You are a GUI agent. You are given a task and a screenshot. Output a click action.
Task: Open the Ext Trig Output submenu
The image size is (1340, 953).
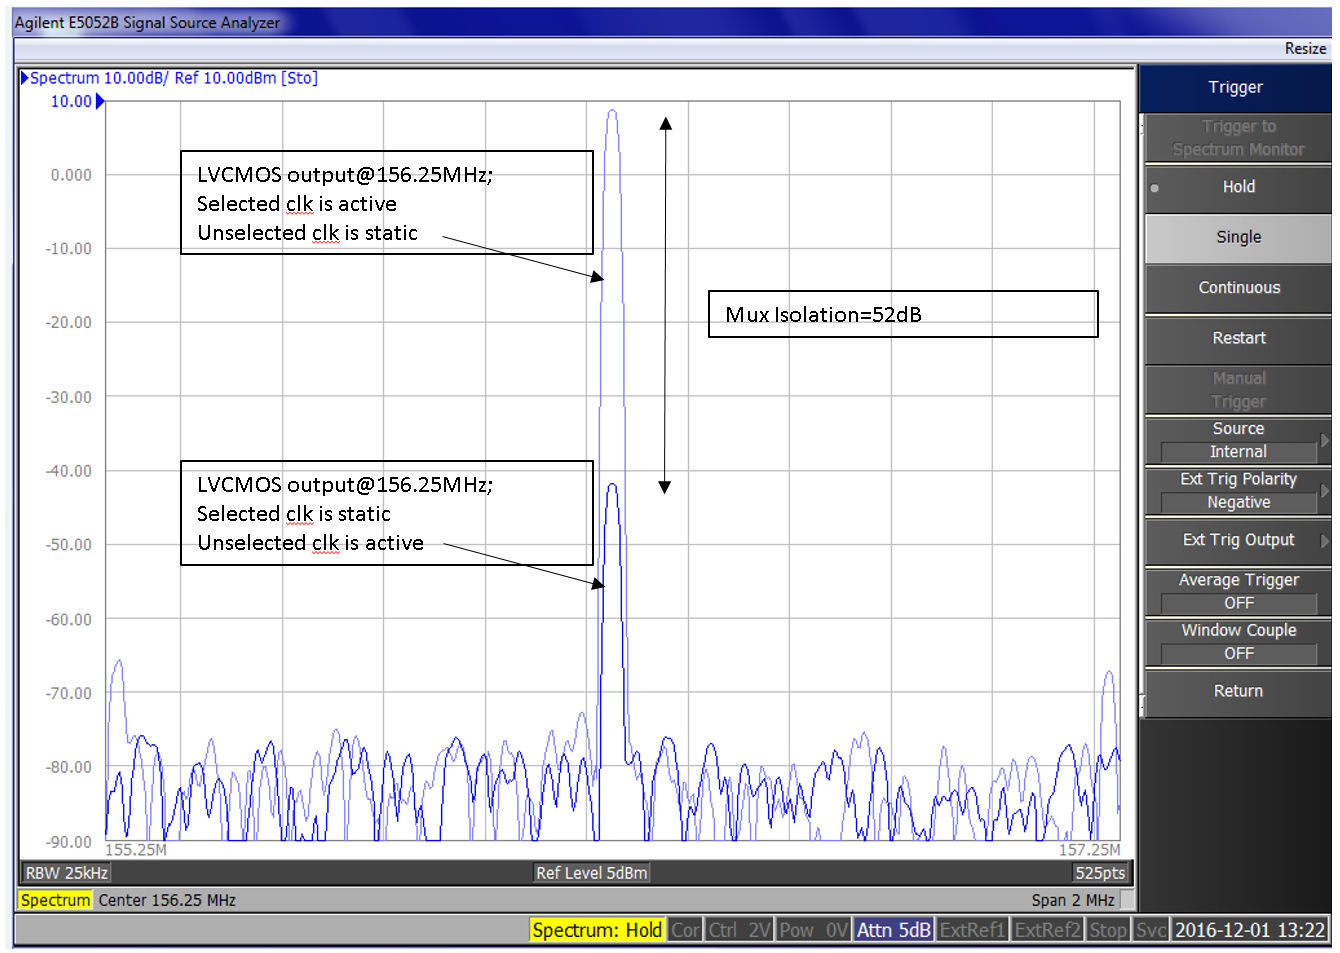[x=1237, y=541]
